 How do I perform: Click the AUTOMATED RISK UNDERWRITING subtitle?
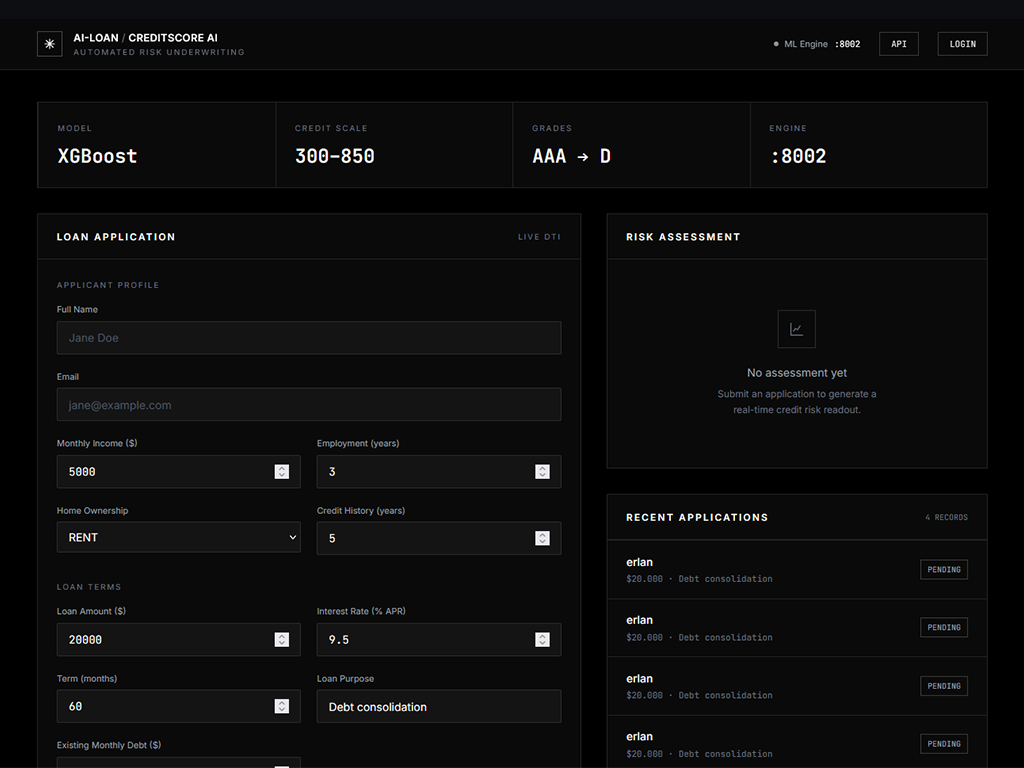click(x=159, y=52)
